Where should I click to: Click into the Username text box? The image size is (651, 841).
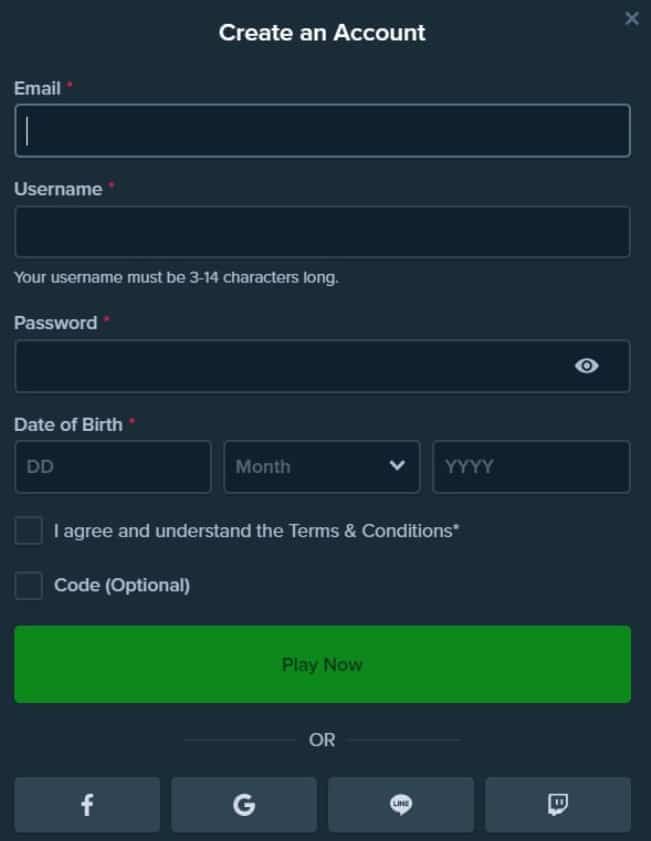click(x=322, y=232)
